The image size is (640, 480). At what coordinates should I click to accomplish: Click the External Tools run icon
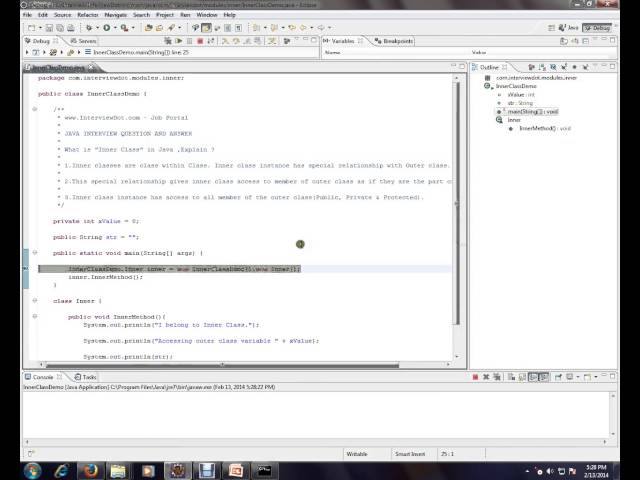[x=124, y=28]
